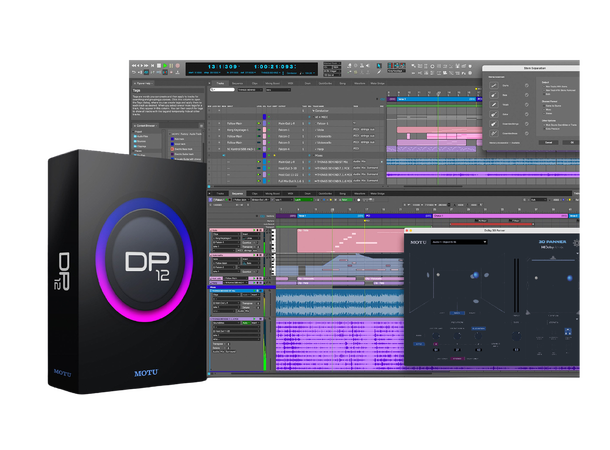
Task: Open the Audio Files folder in Content Browser
Action: 142,137
